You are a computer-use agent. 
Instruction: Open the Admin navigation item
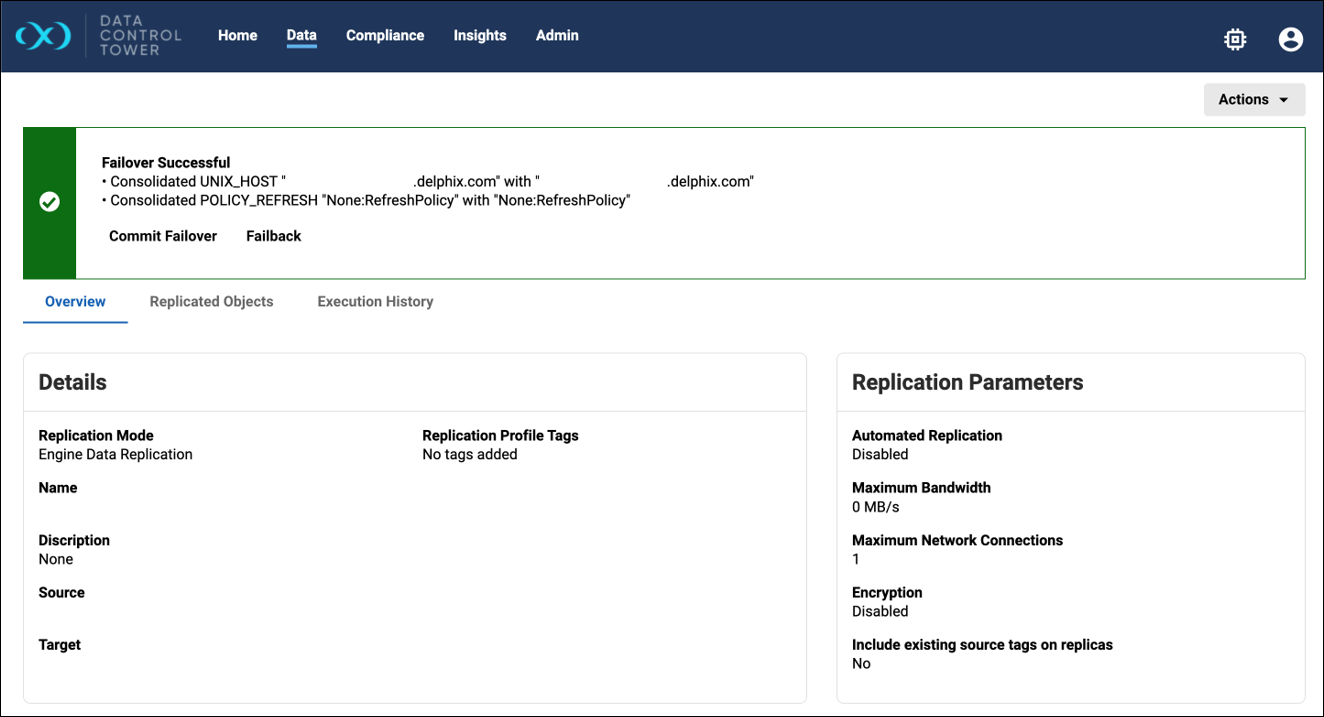(x=557, y=35)
